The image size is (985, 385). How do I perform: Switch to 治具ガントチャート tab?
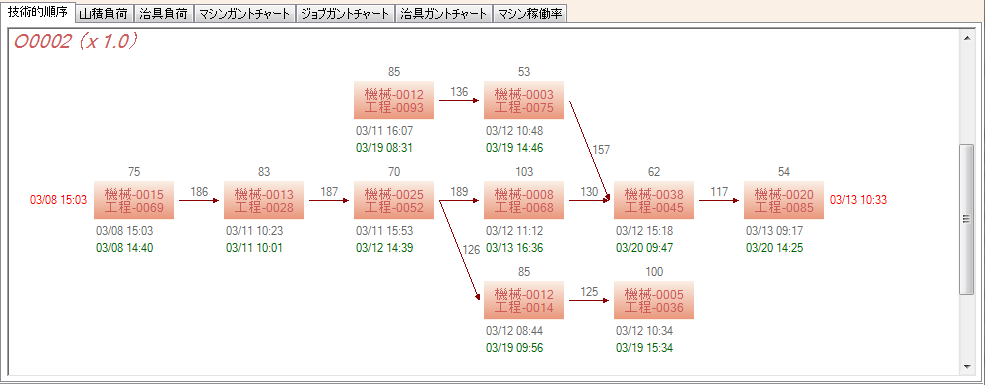444,13
